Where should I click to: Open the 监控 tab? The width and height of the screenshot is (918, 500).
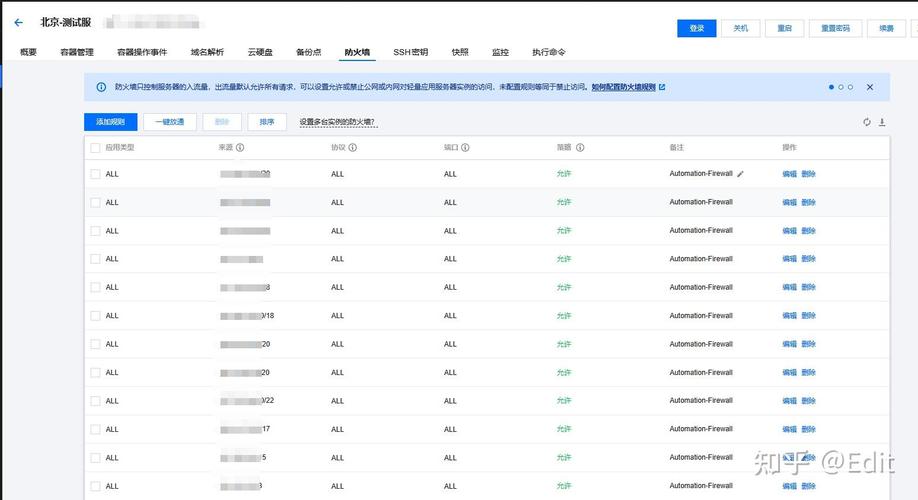[501, 52]
